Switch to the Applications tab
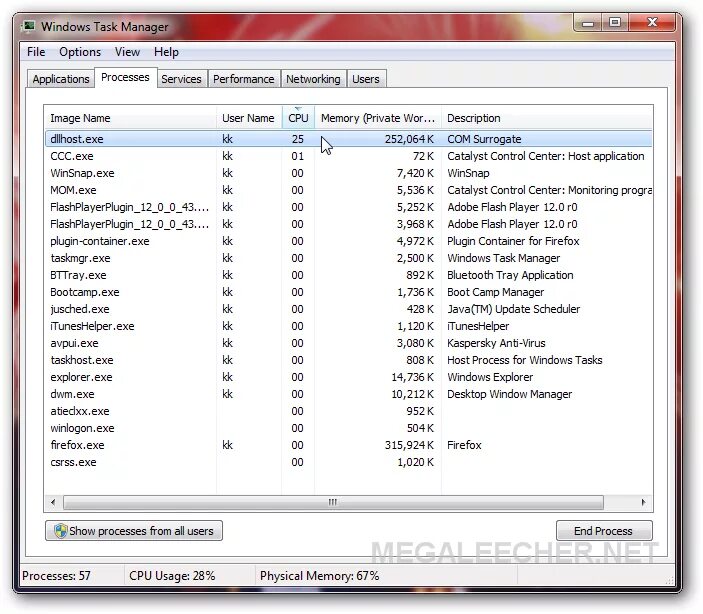 [x=61, y=79]
